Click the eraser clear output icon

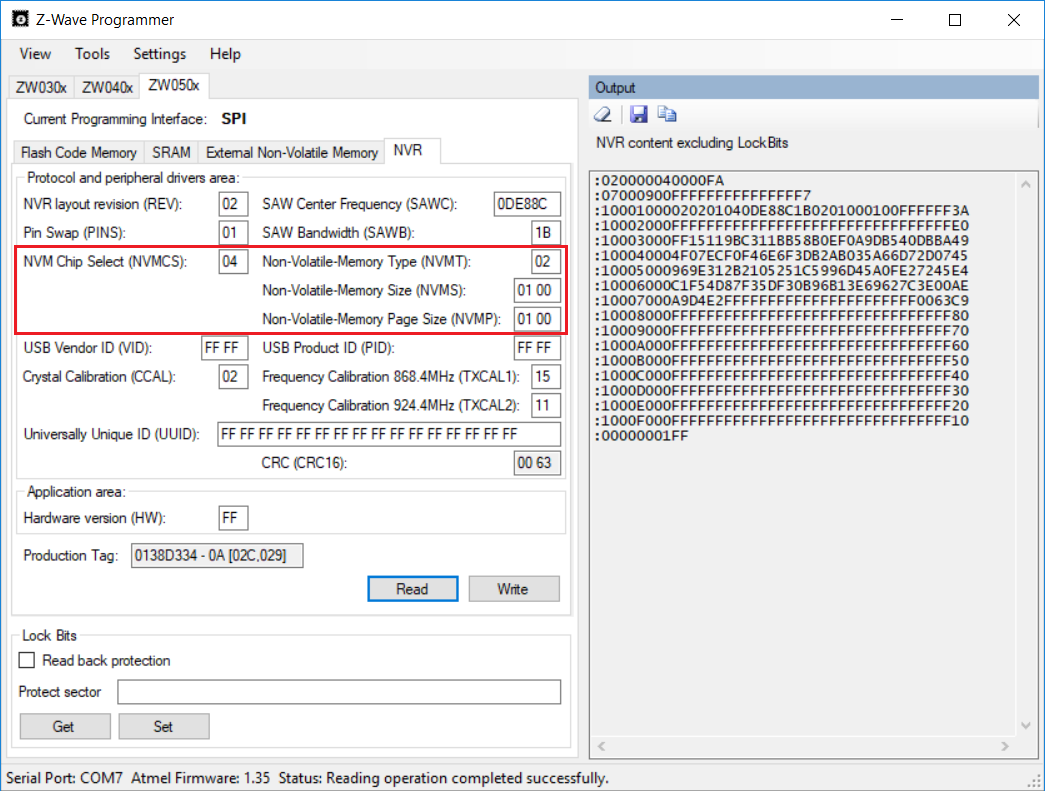(603, 114)
